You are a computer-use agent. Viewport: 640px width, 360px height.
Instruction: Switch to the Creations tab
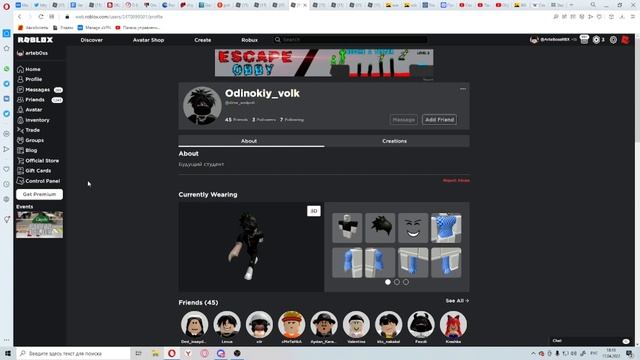coord(397,141)
